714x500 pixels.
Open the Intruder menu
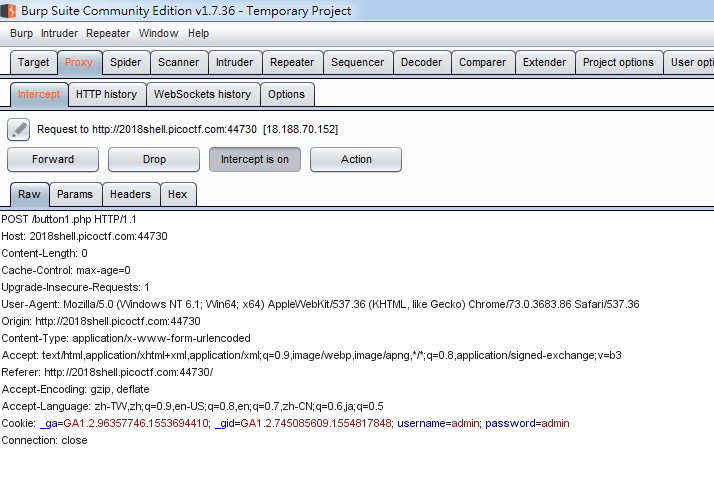click(59, 33)
